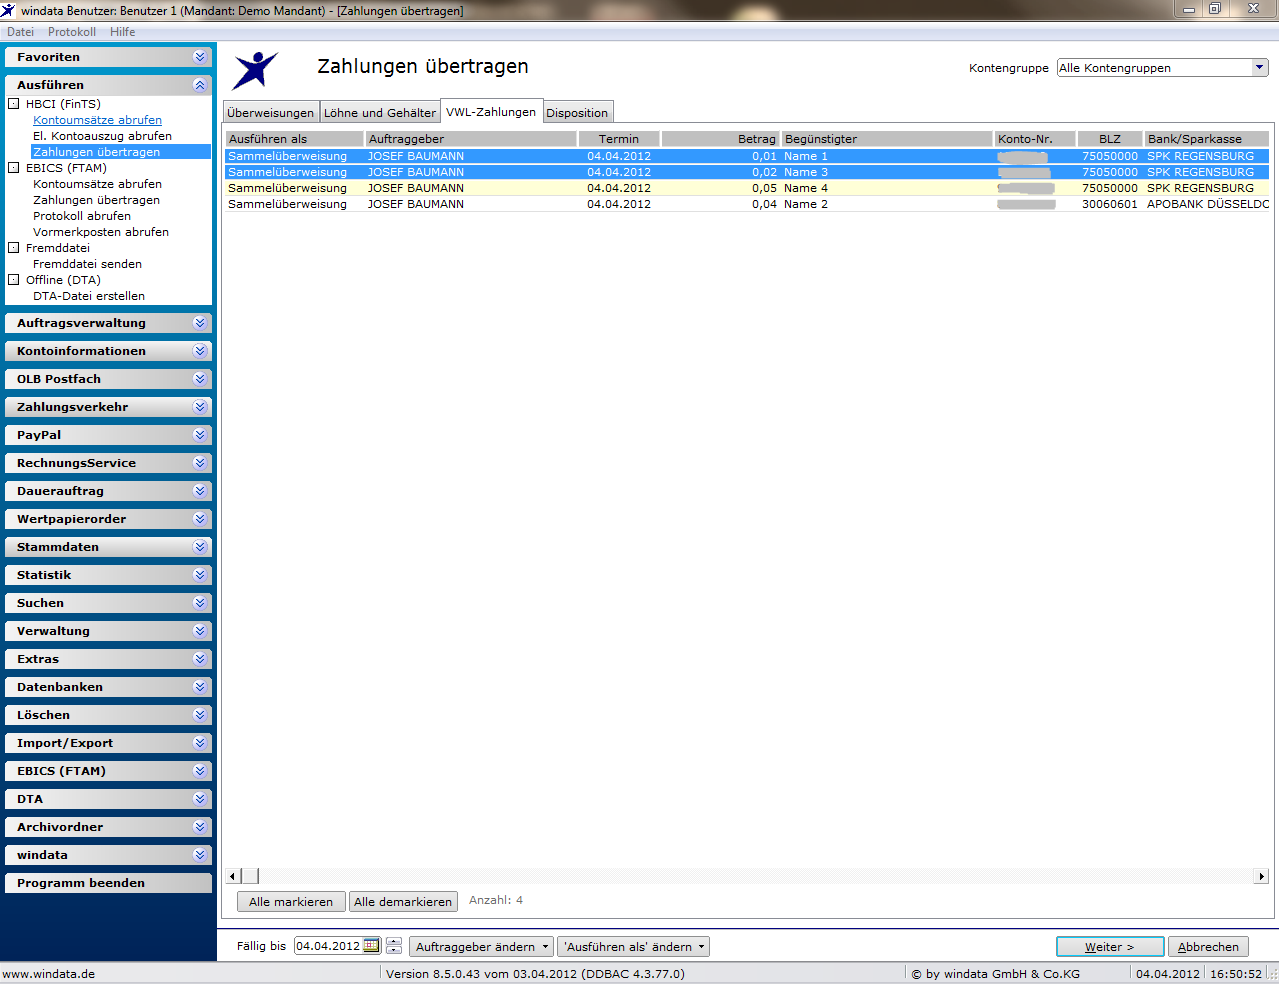Expand the Favoriten sidebar section
This screenshot has width=1279, height=984.
(200, 57)
